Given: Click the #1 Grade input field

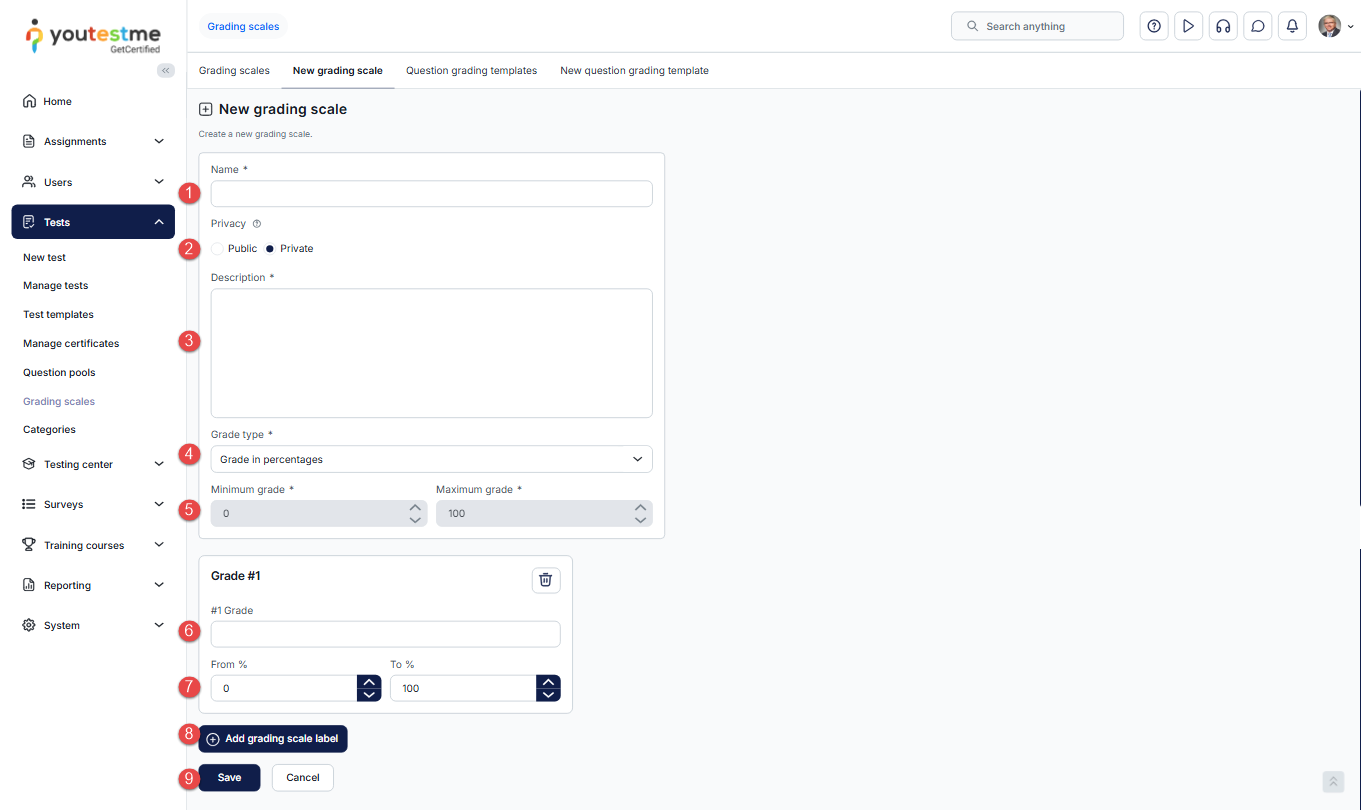Looking at the screenshot, I should click(386, 634).
